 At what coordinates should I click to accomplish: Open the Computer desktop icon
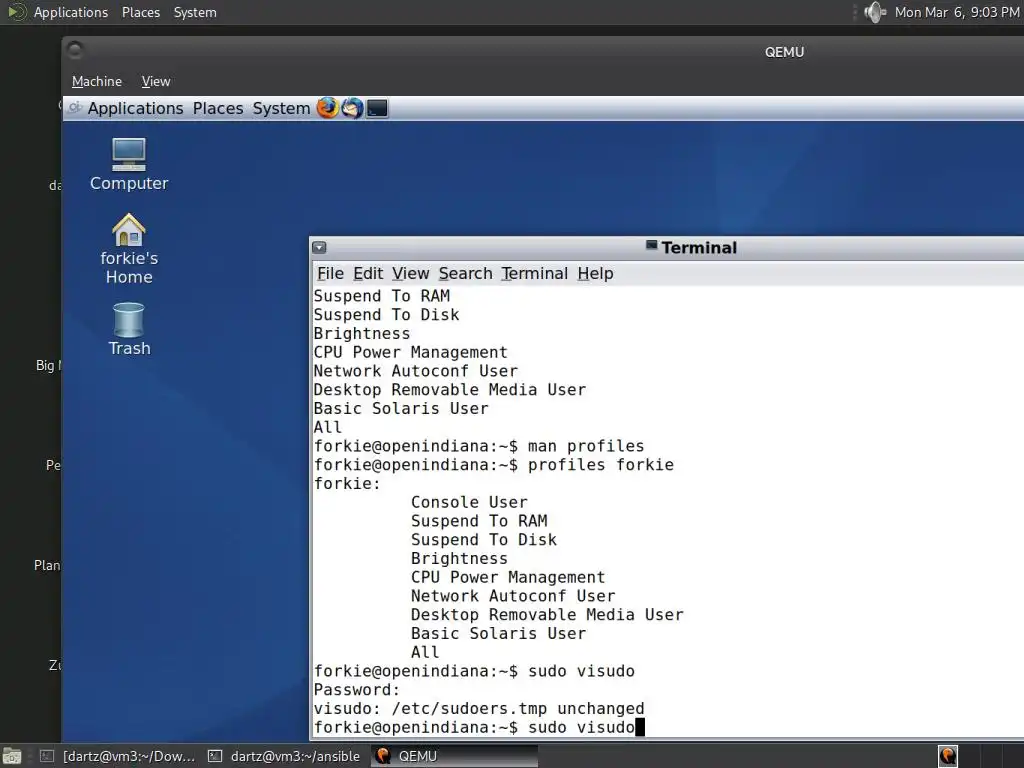pos(129,165)
